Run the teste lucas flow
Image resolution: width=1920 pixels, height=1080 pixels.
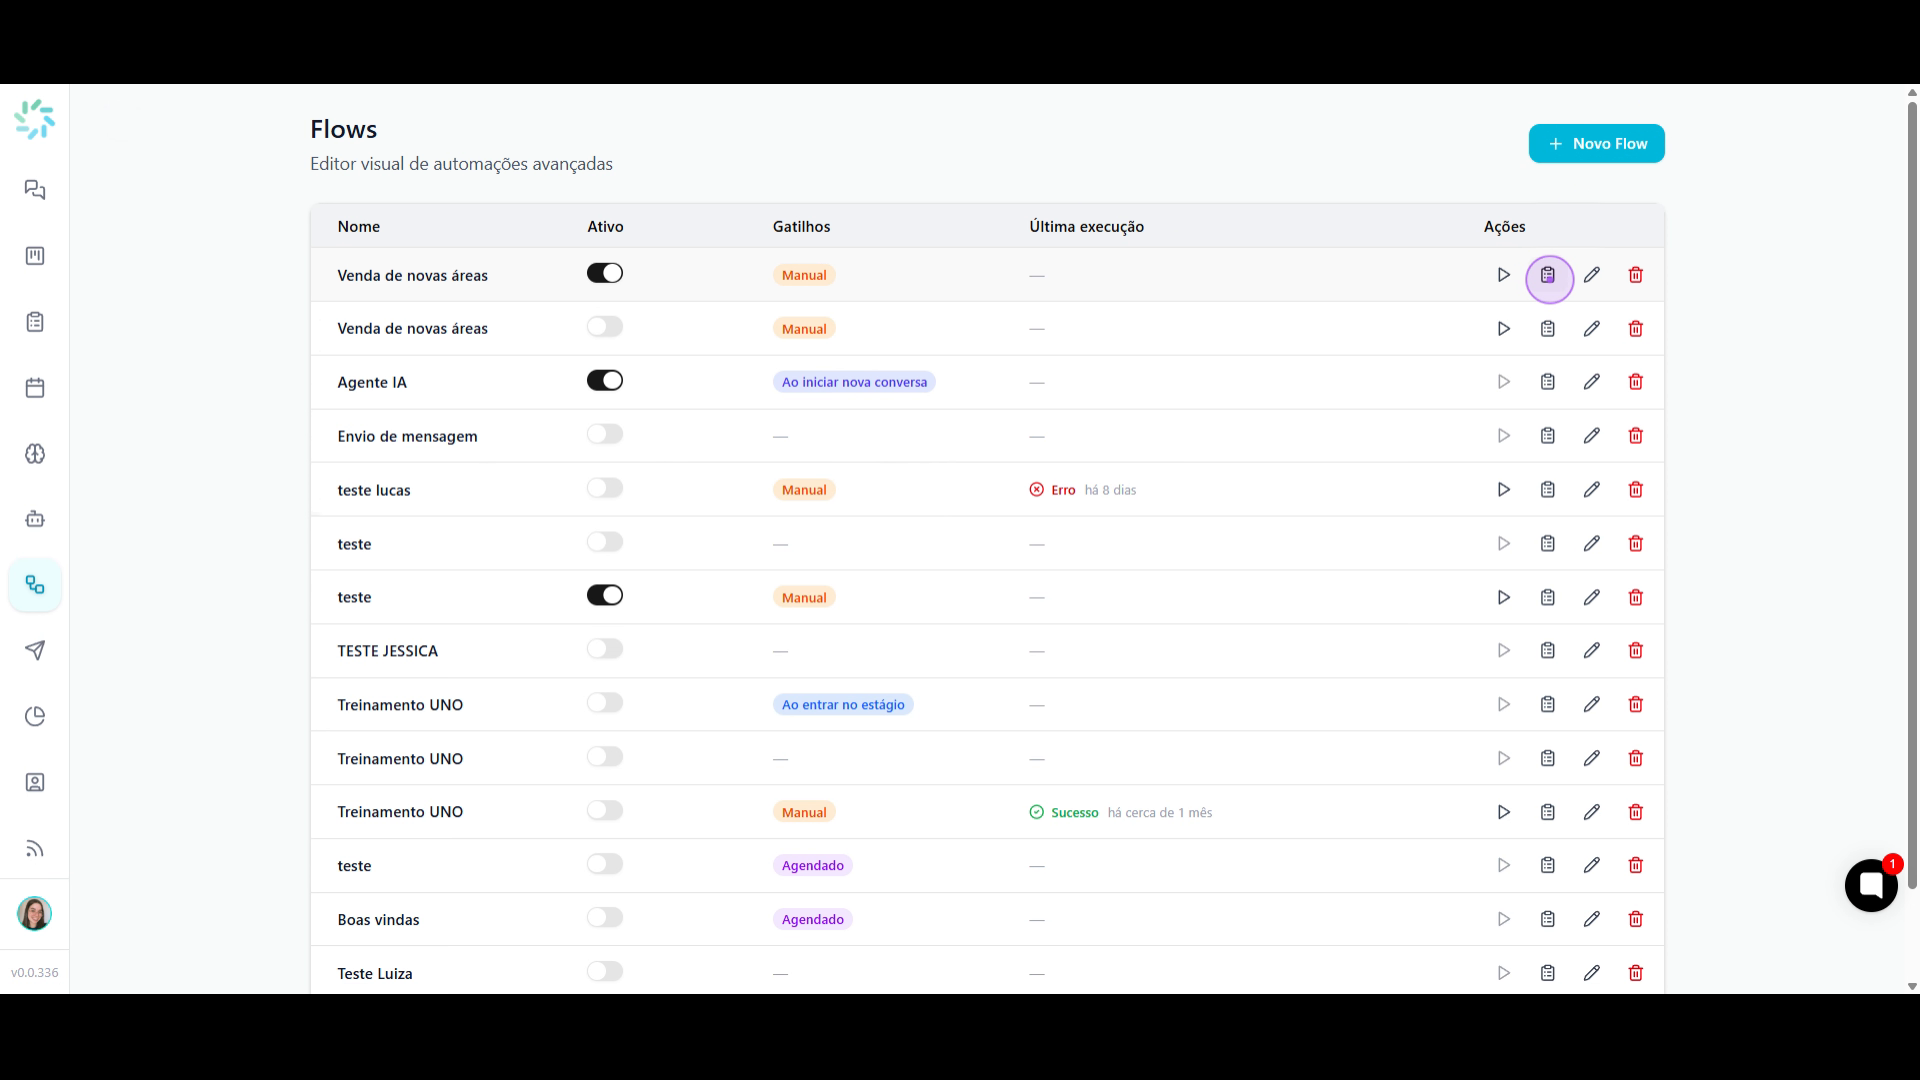[x=1503, y=490]
